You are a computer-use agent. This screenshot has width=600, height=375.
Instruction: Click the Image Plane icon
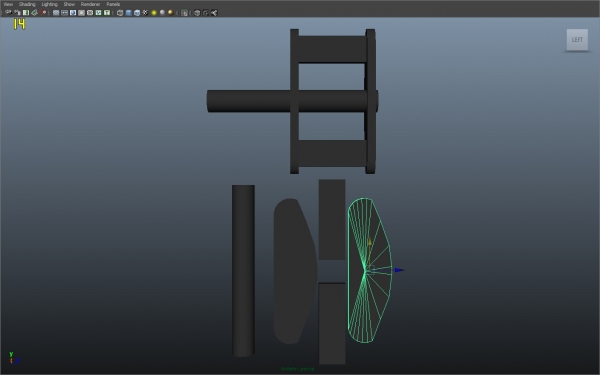34,13
